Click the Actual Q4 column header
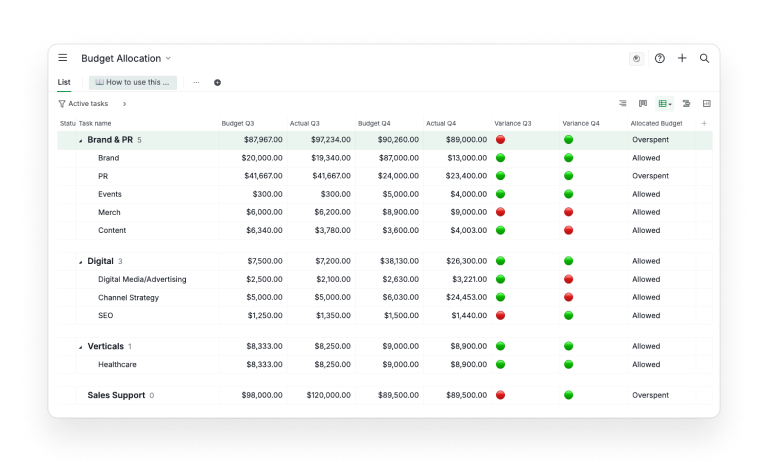This screenshot has height=462, width=768. [x=441, y=123]
